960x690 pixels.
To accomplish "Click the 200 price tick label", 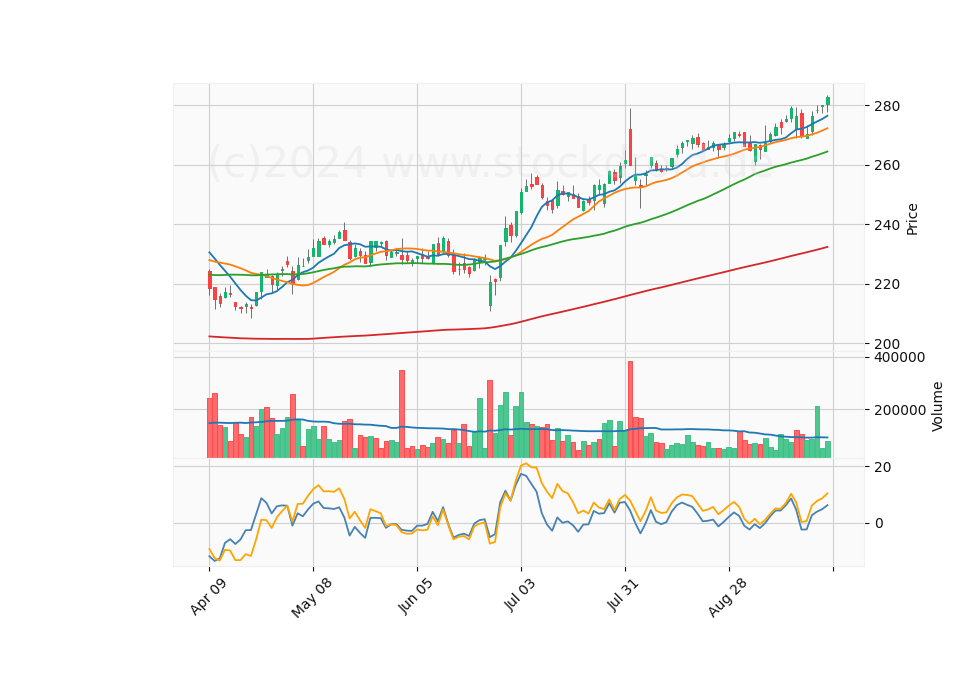I will (888, 344).
